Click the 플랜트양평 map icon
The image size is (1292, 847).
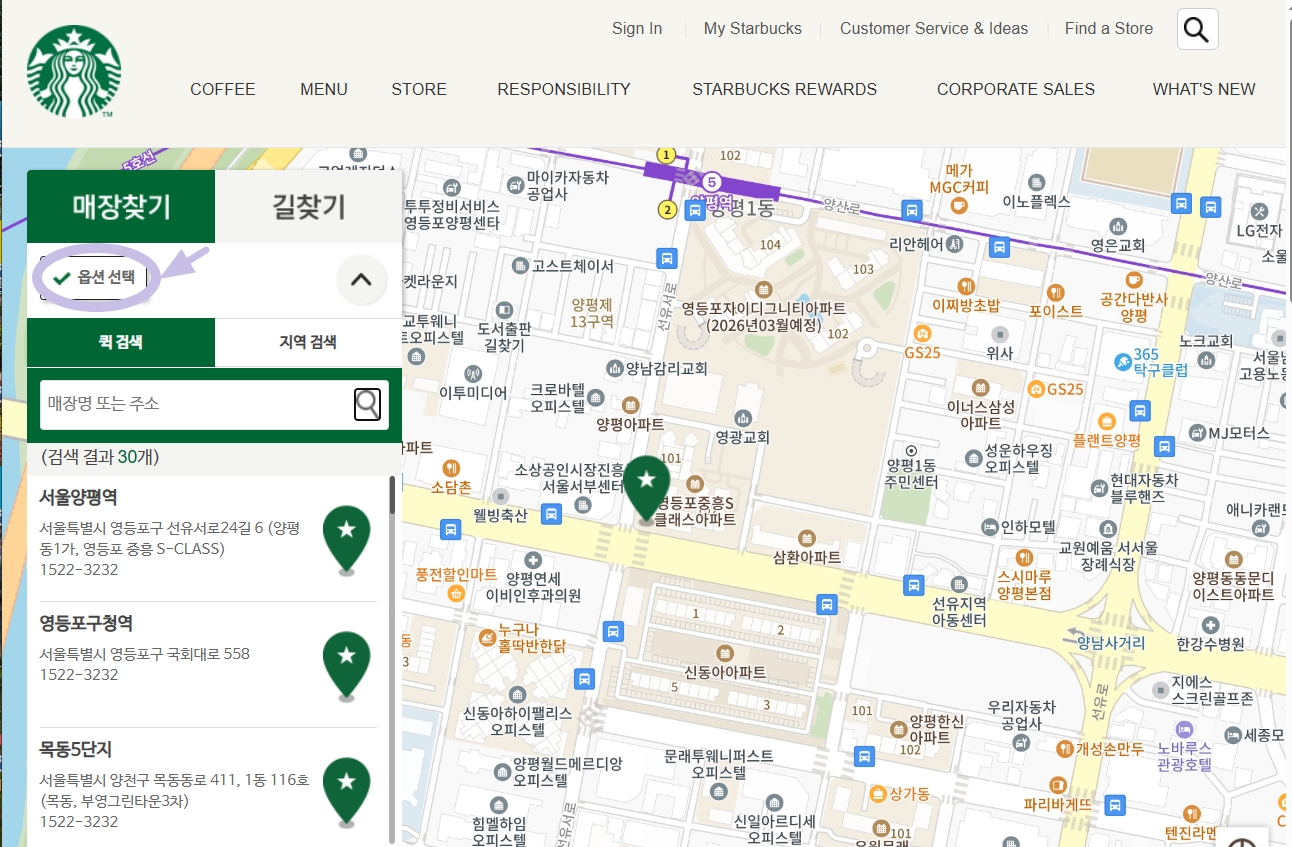click(x=1106, y=421)
